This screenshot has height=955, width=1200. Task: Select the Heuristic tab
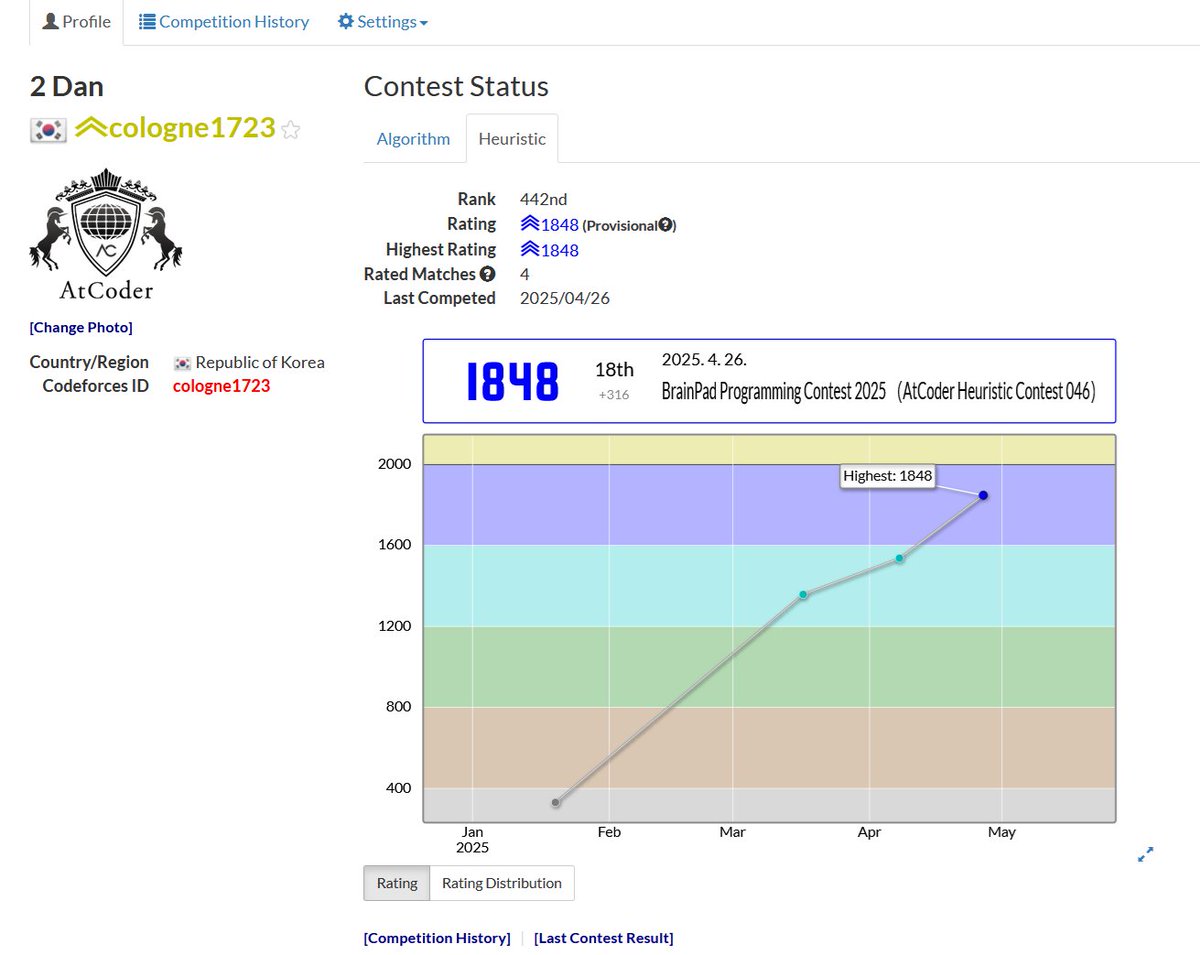point(512,139)
